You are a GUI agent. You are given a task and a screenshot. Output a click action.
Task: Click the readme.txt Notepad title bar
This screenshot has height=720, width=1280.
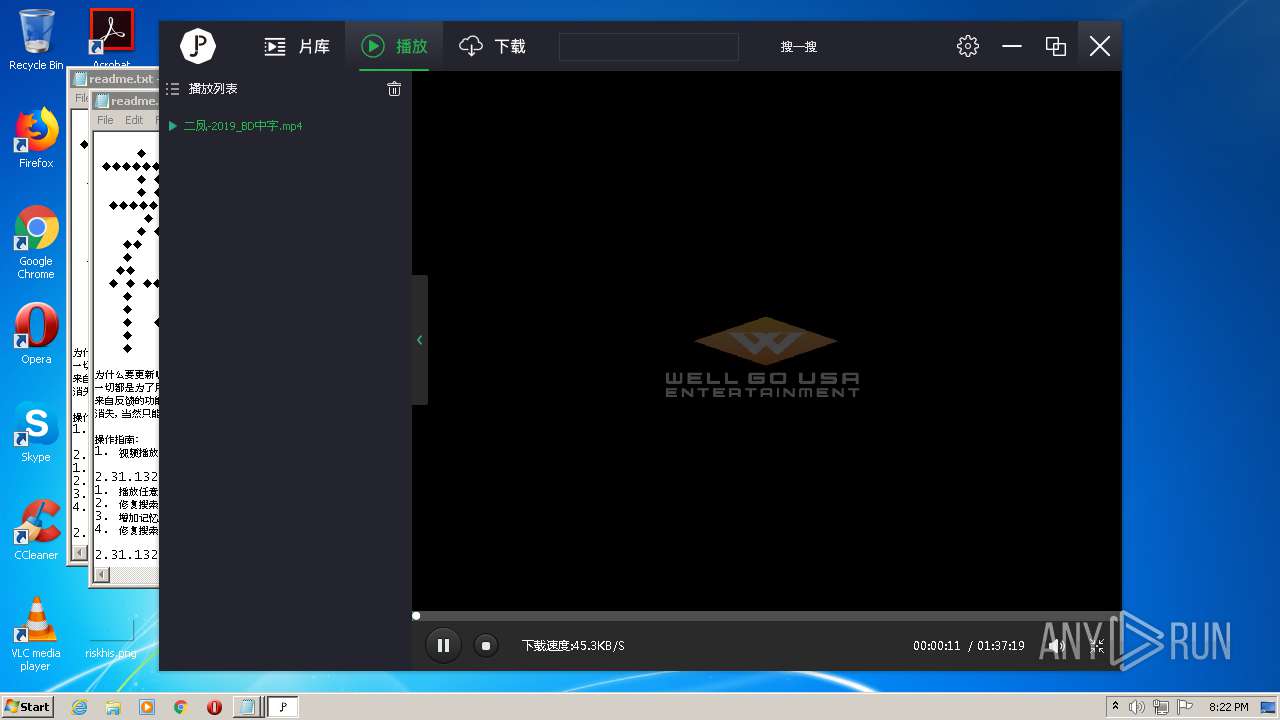(x=125, y=101)
